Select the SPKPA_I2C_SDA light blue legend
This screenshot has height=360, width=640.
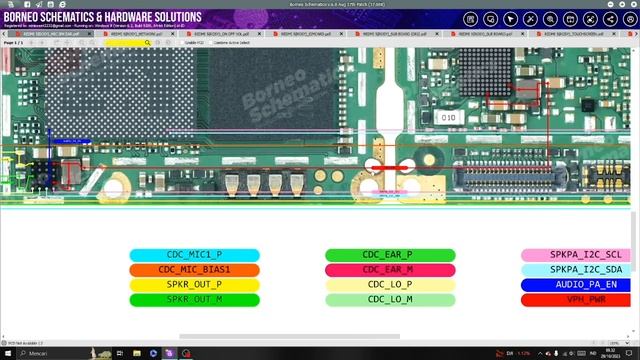(576, 270)
